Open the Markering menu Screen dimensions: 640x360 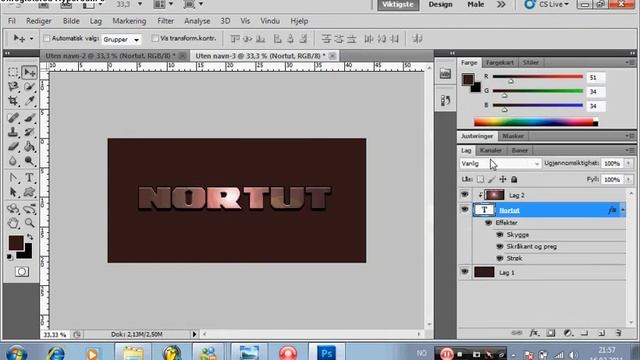click(x=129, y=21)
